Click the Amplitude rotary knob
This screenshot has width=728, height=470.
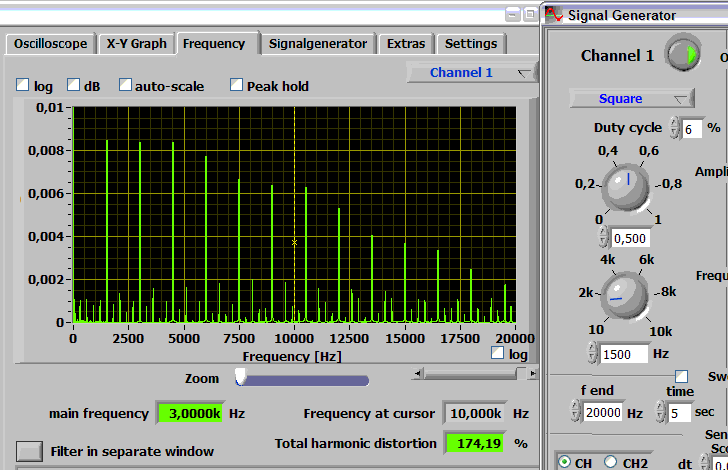[626, 185]
